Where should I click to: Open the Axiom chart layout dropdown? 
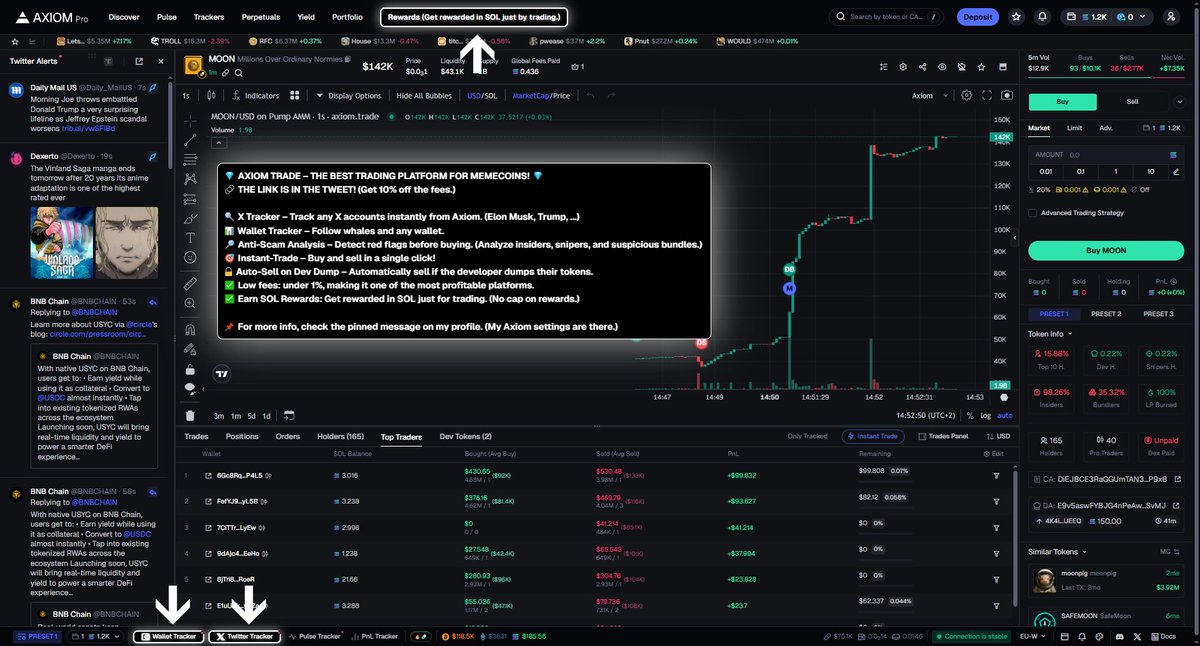click(929, 96)
